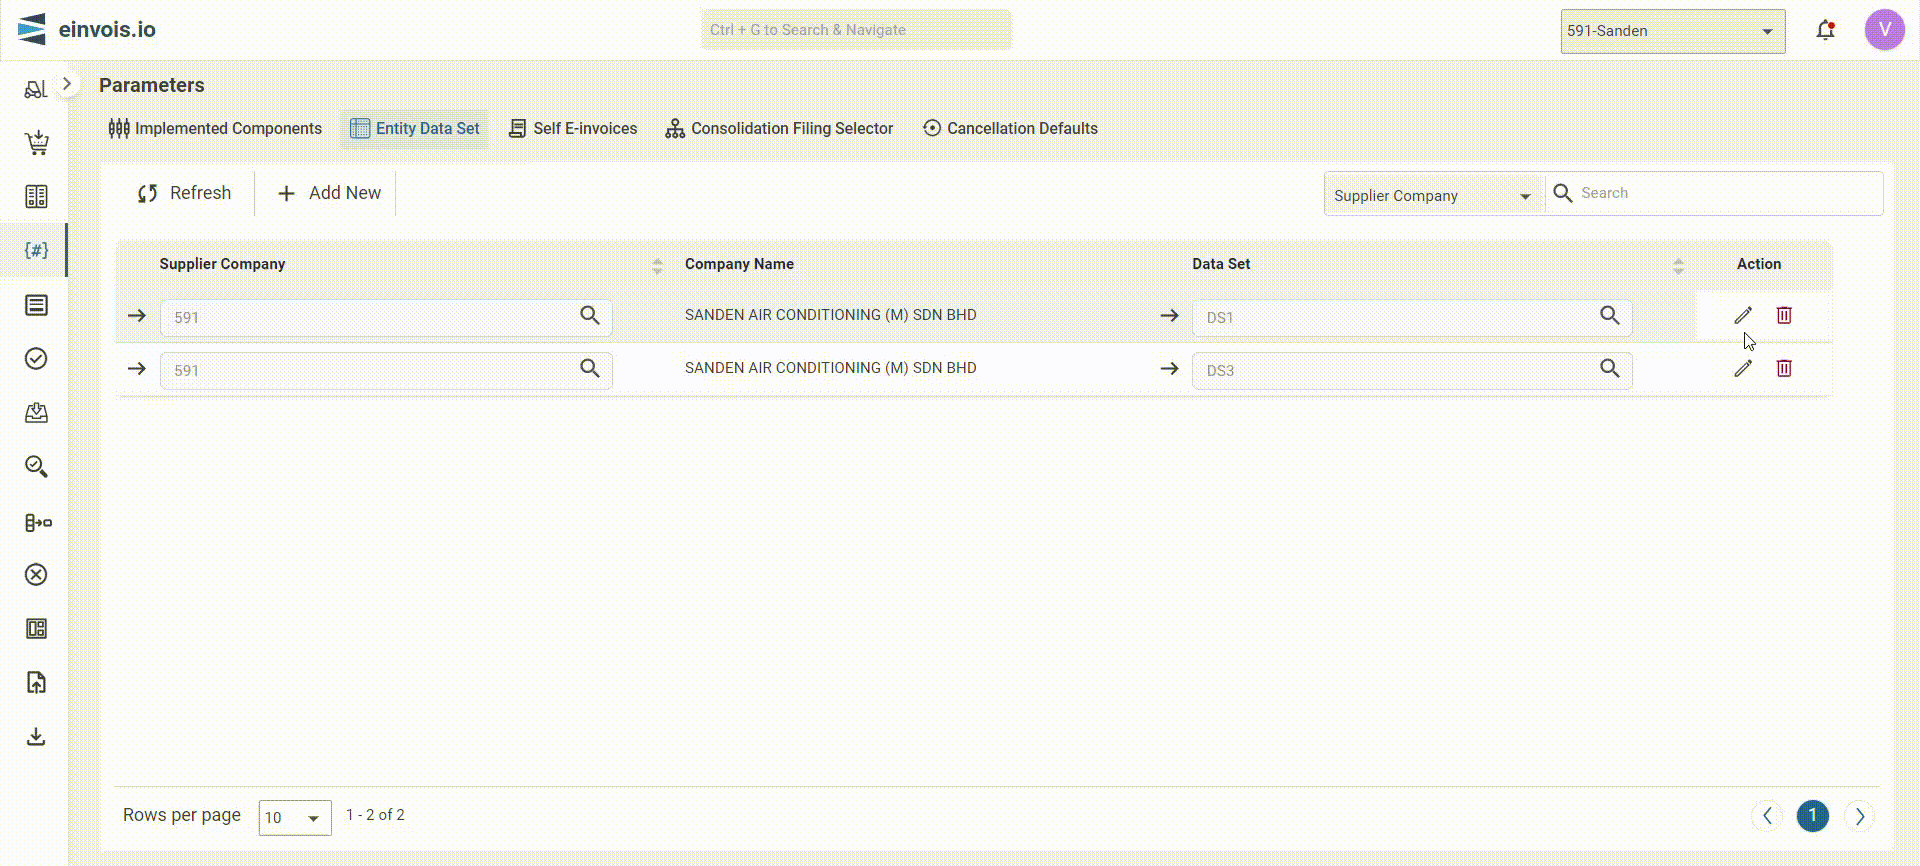
Task: Open the user avatar V menu
Action: tap(1884, 30)
